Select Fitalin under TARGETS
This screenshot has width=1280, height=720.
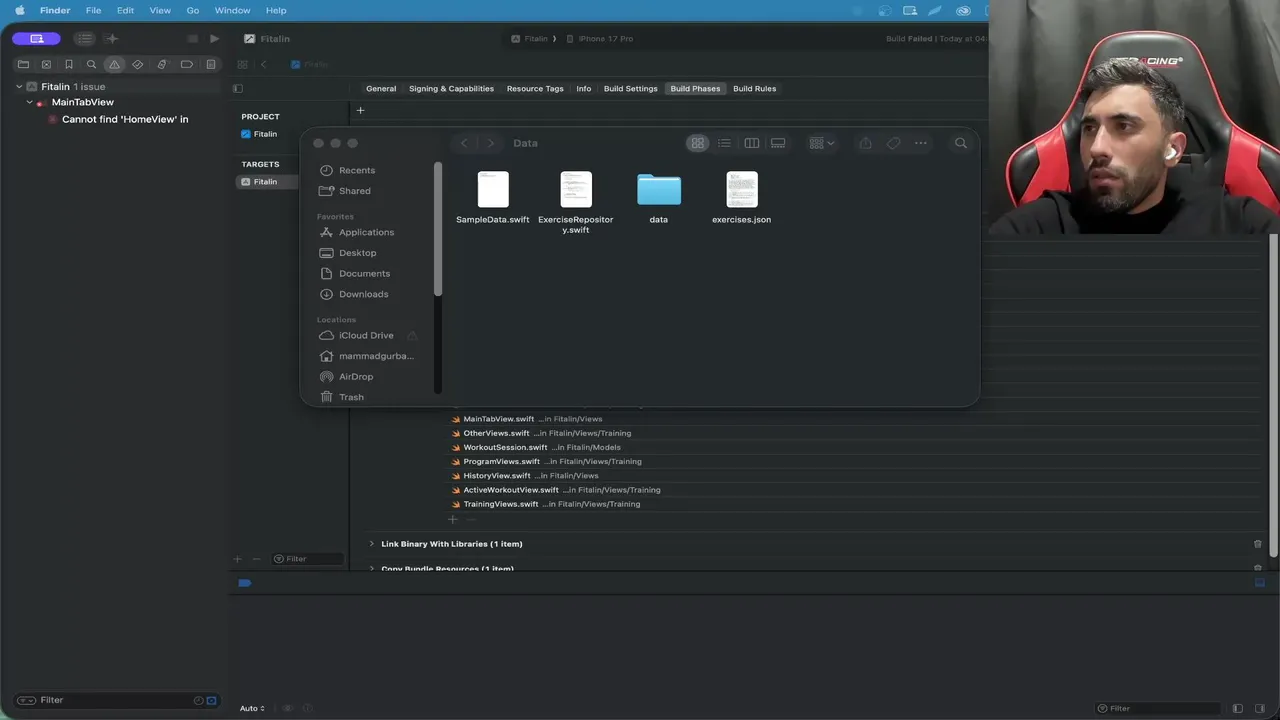coord(265,182)
